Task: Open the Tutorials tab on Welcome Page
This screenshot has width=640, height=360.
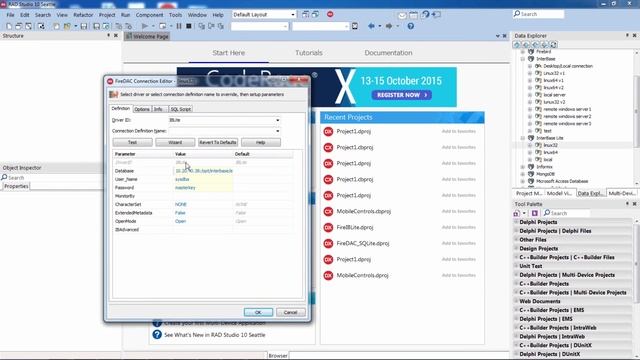Action: tap(309, 53)
